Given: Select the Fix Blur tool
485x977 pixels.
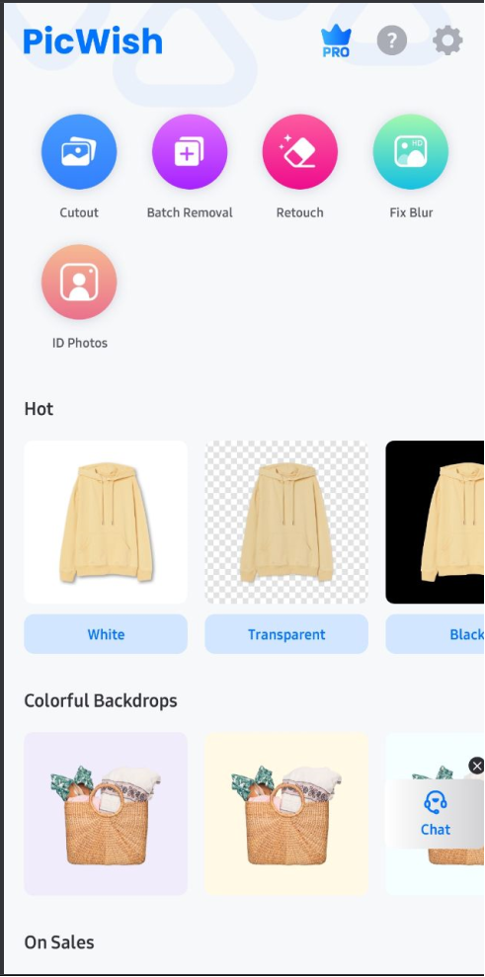Looking at the screenshot, I should click(x=411, y=151).
